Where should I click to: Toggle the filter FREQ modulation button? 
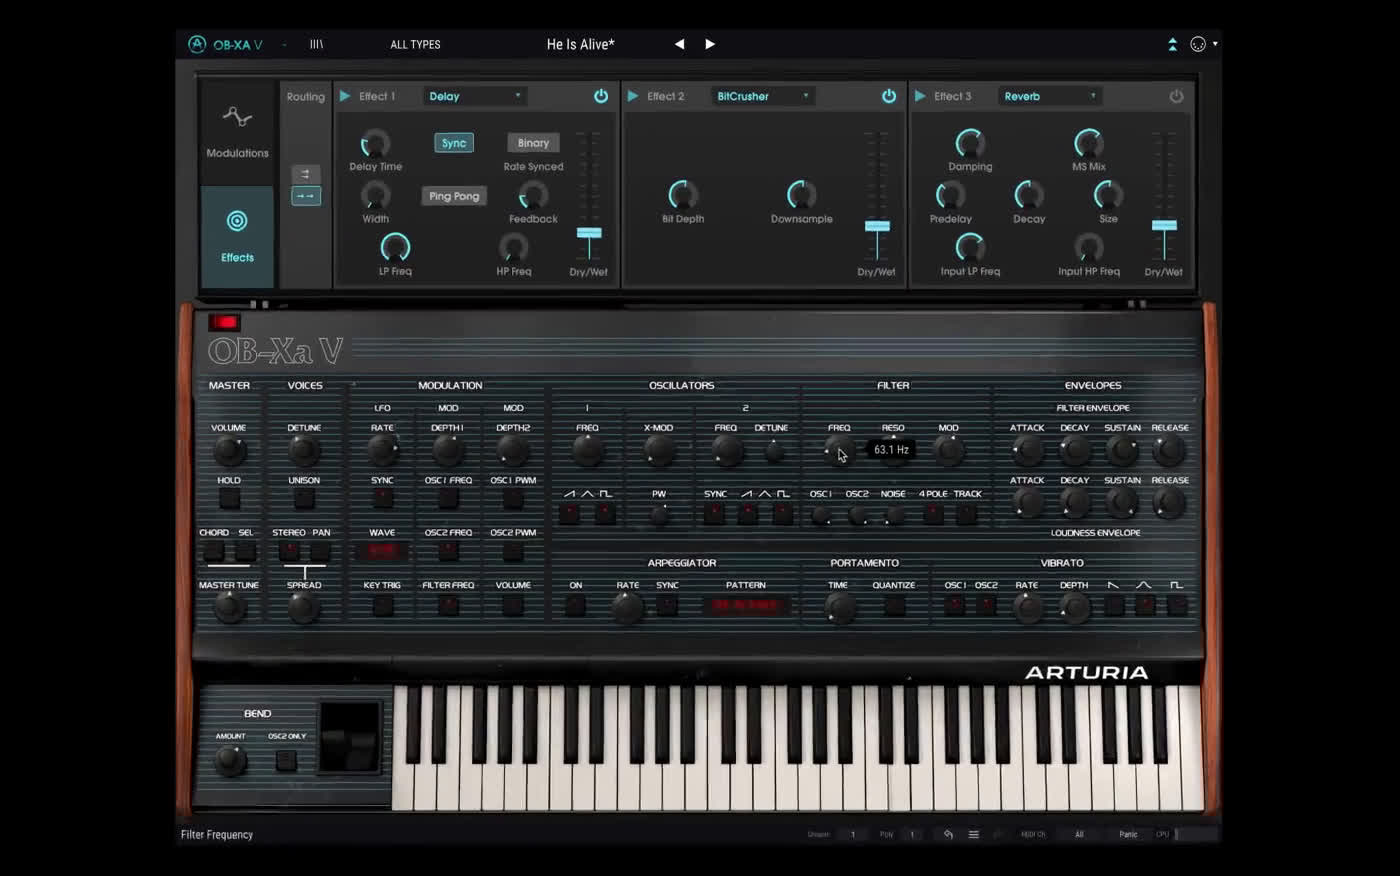coord(448,604)
